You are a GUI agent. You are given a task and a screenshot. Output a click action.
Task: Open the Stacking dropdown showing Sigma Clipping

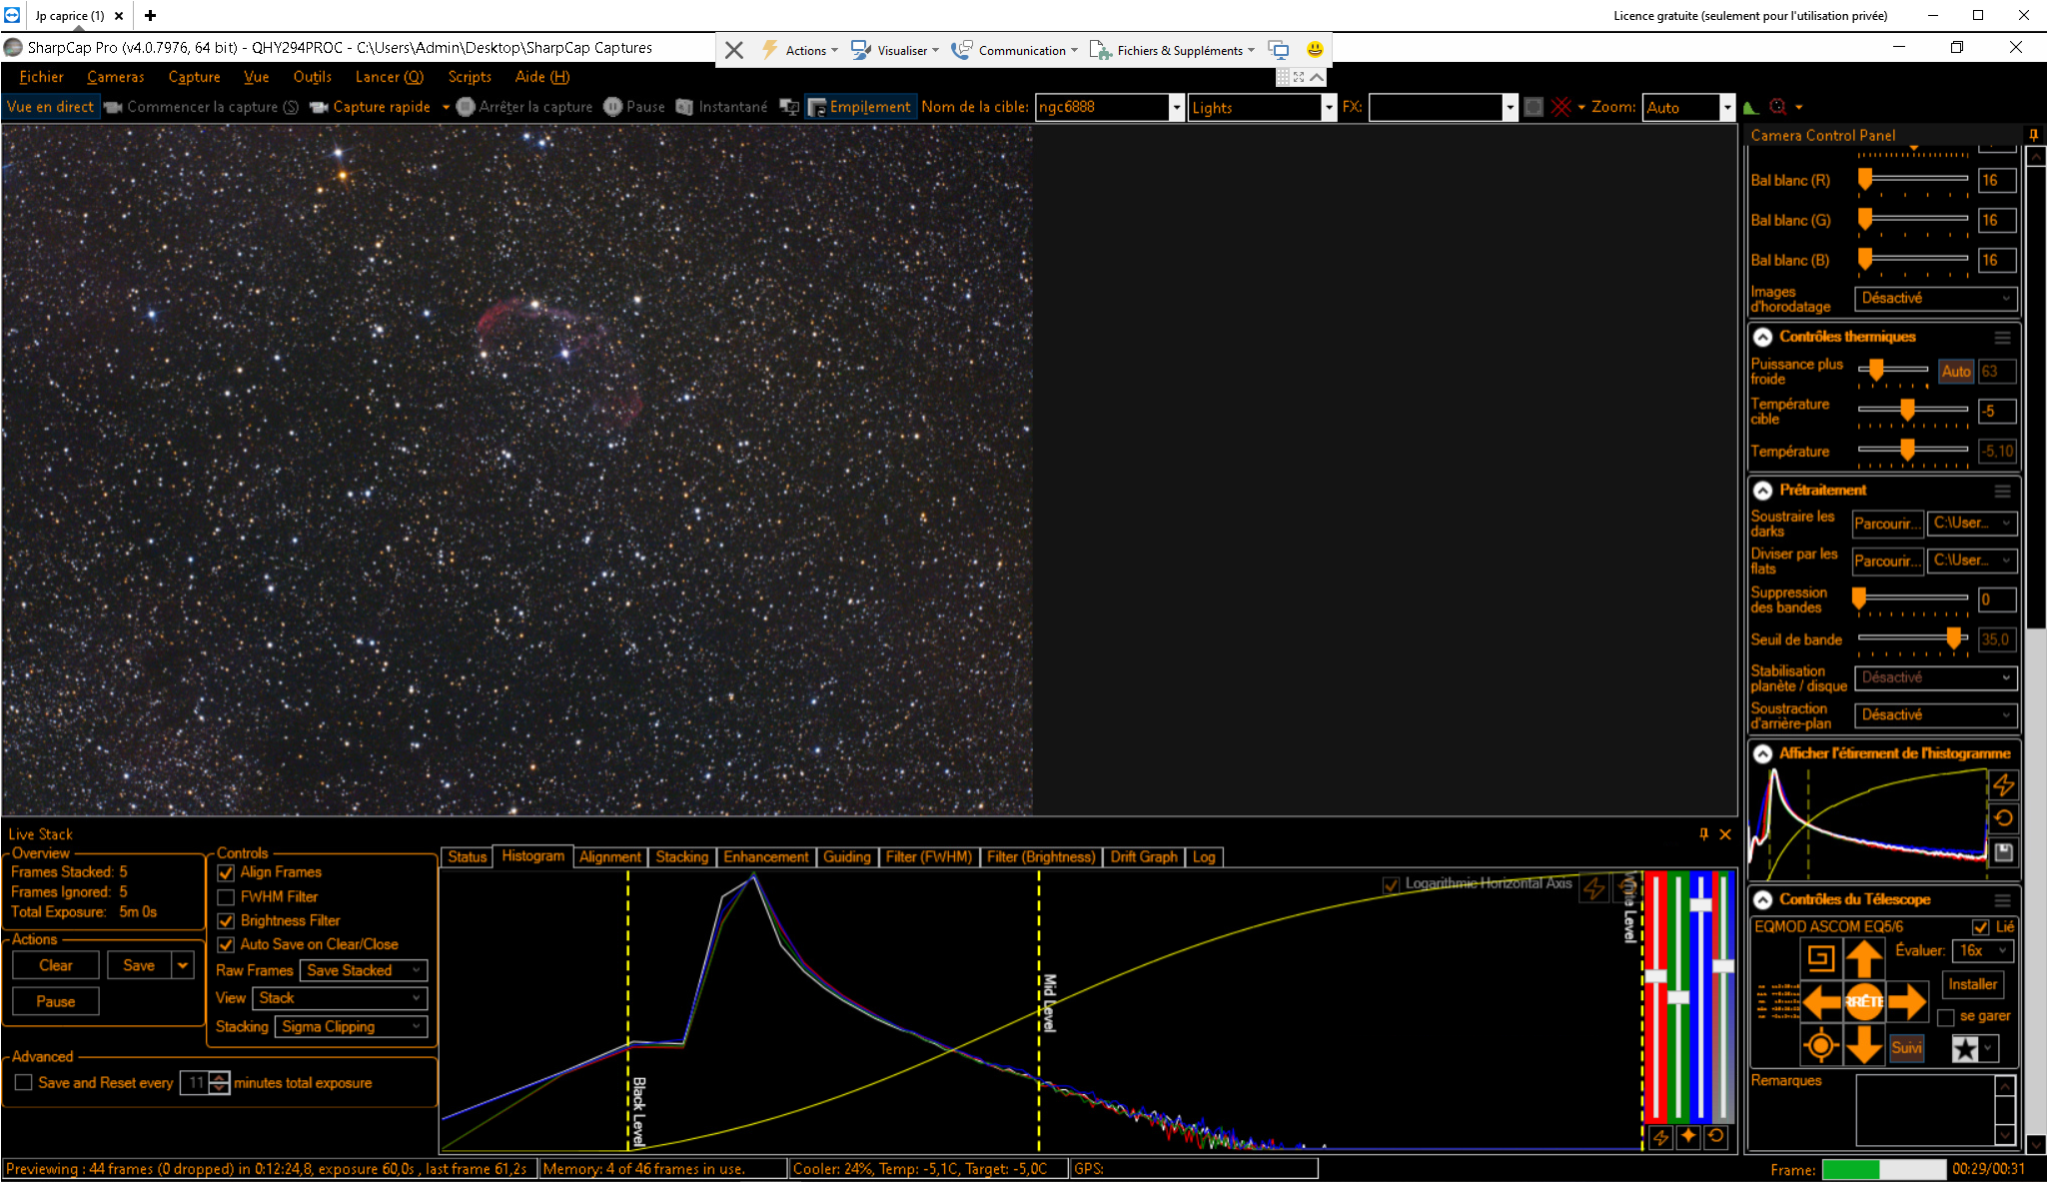tap(351, 1026)
